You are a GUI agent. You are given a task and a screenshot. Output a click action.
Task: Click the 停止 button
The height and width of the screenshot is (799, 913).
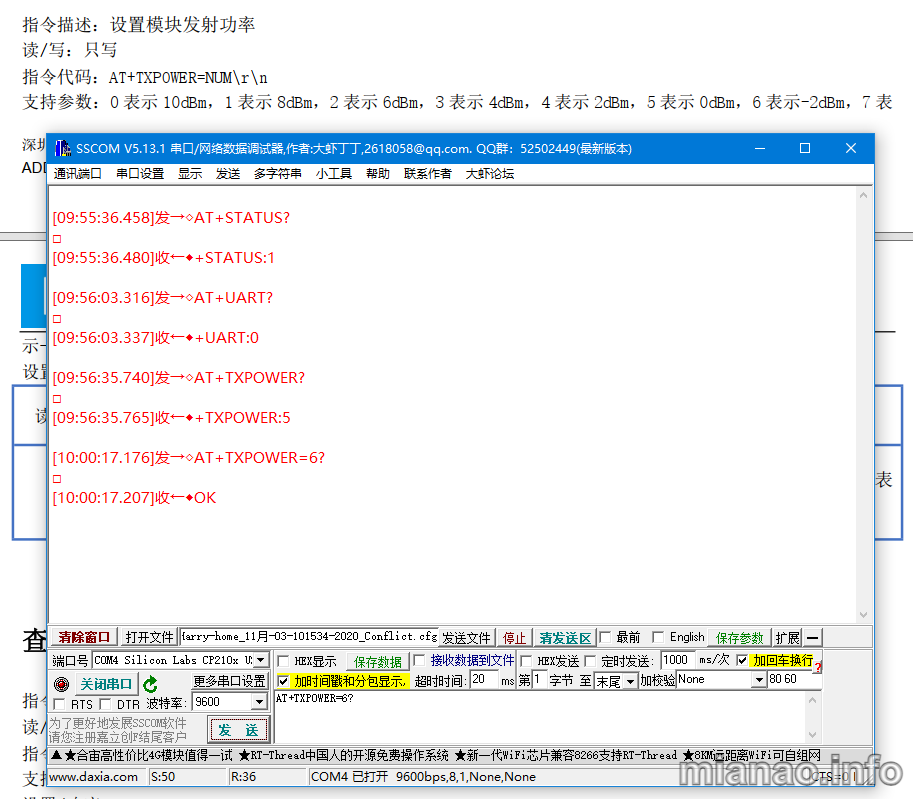point(514,638)
